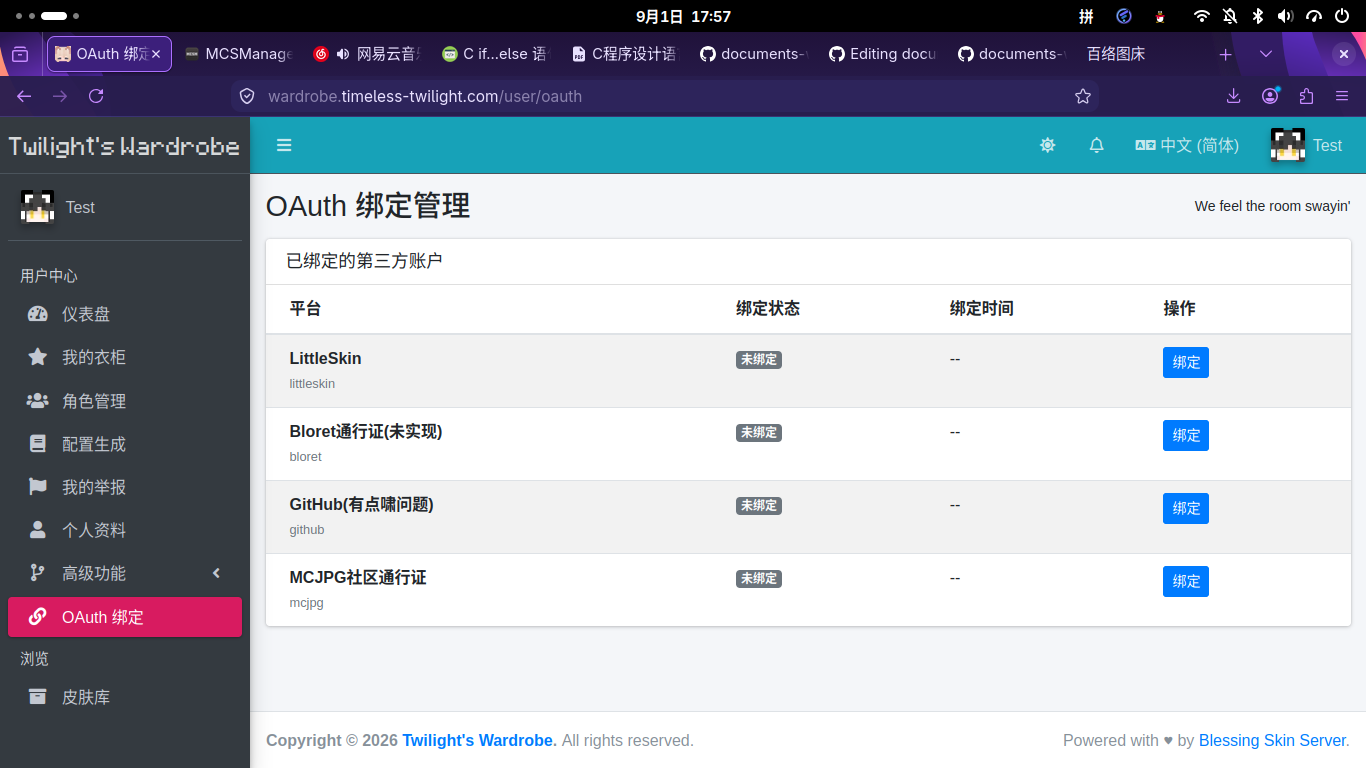Open the Test user menu in the header
1366x768 pixels.
1306,145
